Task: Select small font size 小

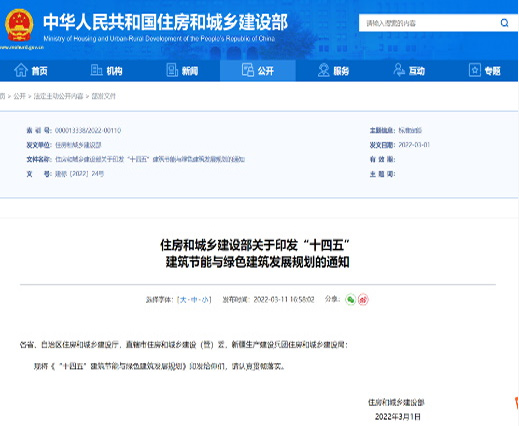Action: (x=205, y=300)
